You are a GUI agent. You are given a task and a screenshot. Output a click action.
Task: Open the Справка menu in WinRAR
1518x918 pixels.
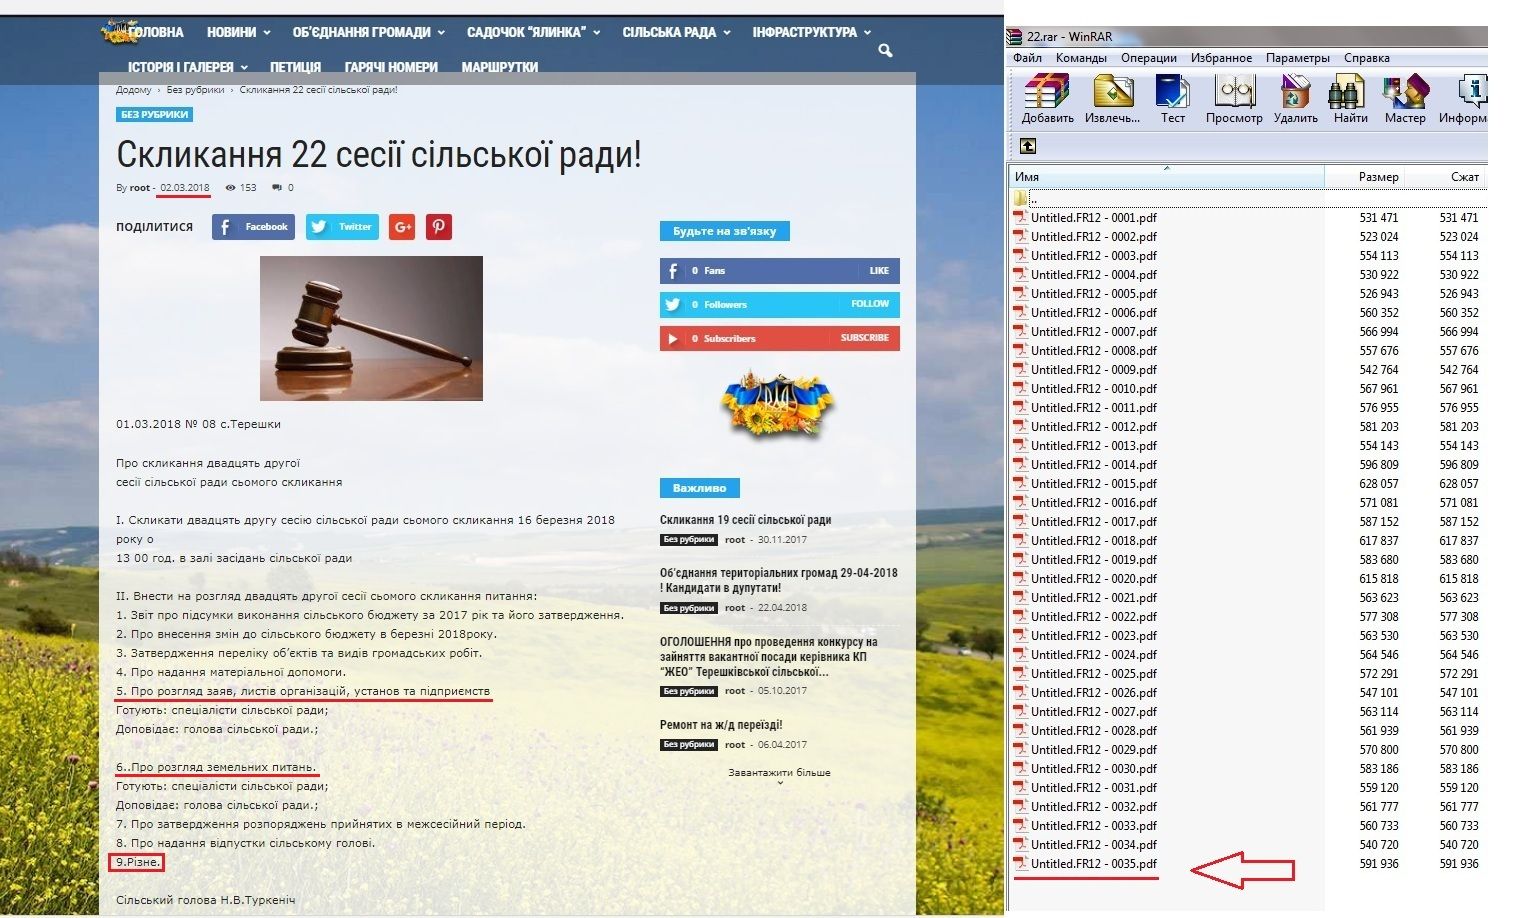click(x=1368, y=58)
